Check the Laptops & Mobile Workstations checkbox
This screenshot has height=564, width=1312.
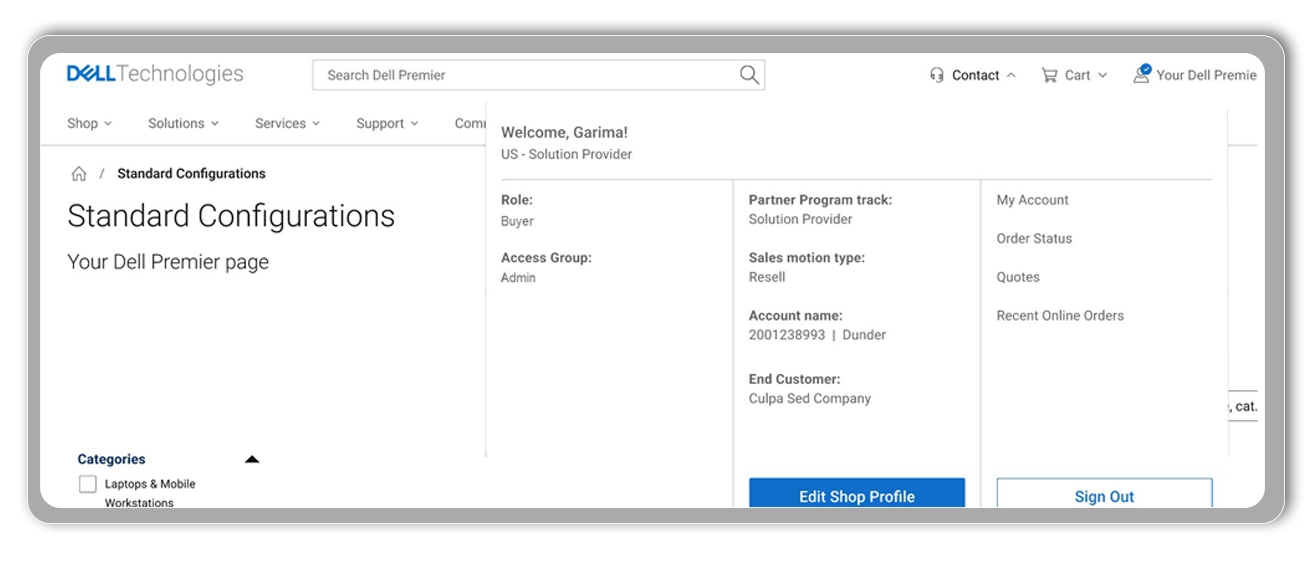tap(88, 484)
